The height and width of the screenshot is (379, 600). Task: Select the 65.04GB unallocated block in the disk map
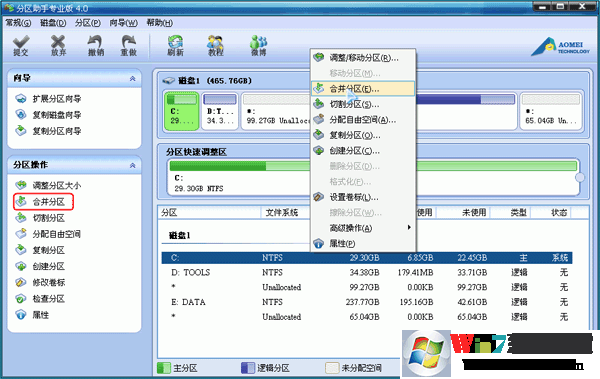(x=551, y=111)
